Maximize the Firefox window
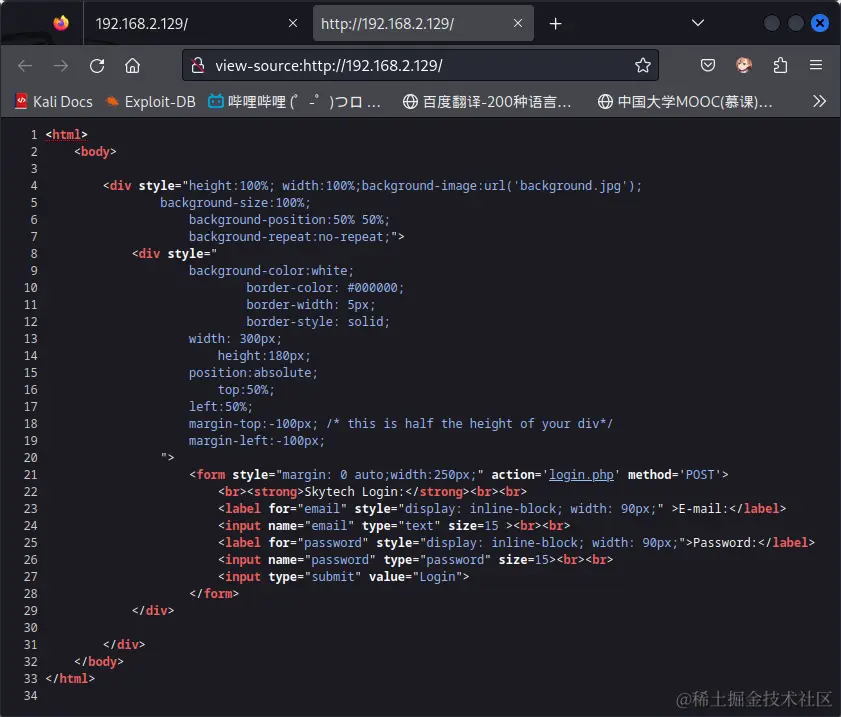This screenshot has height=717, width=841. 795,23
